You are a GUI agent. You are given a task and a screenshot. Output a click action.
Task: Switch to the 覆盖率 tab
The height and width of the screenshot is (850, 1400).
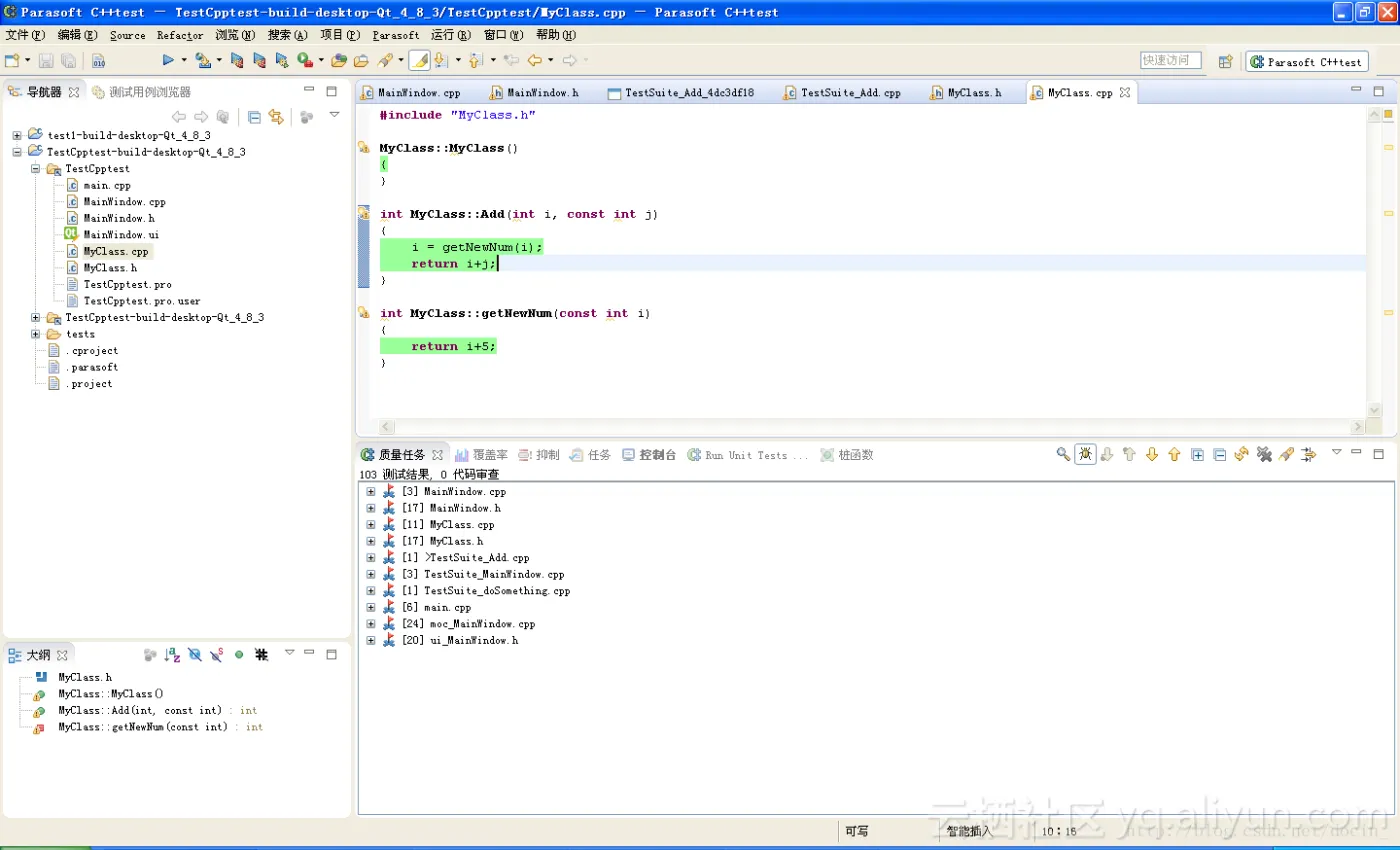(x=482, y=455)
